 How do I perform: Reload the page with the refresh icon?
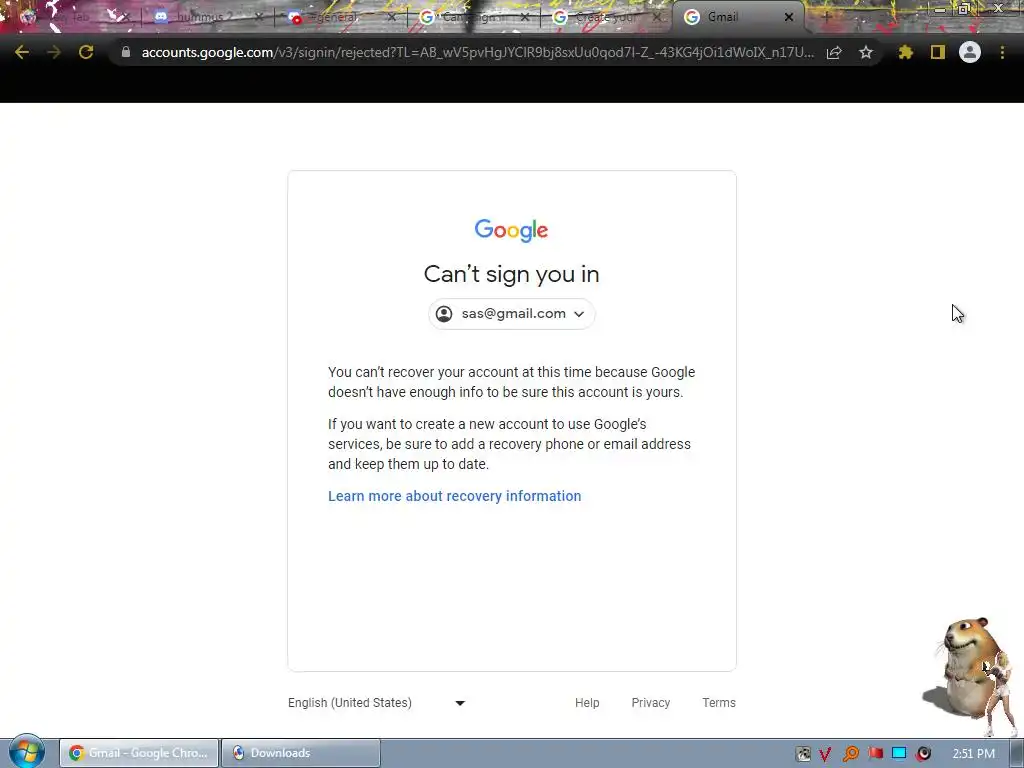click(86, 52)
